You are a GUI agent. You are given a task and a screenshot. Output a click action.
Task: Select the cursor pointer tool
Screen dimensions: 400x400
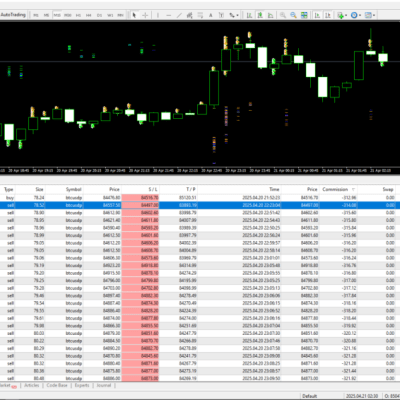(x=134, y=15)
